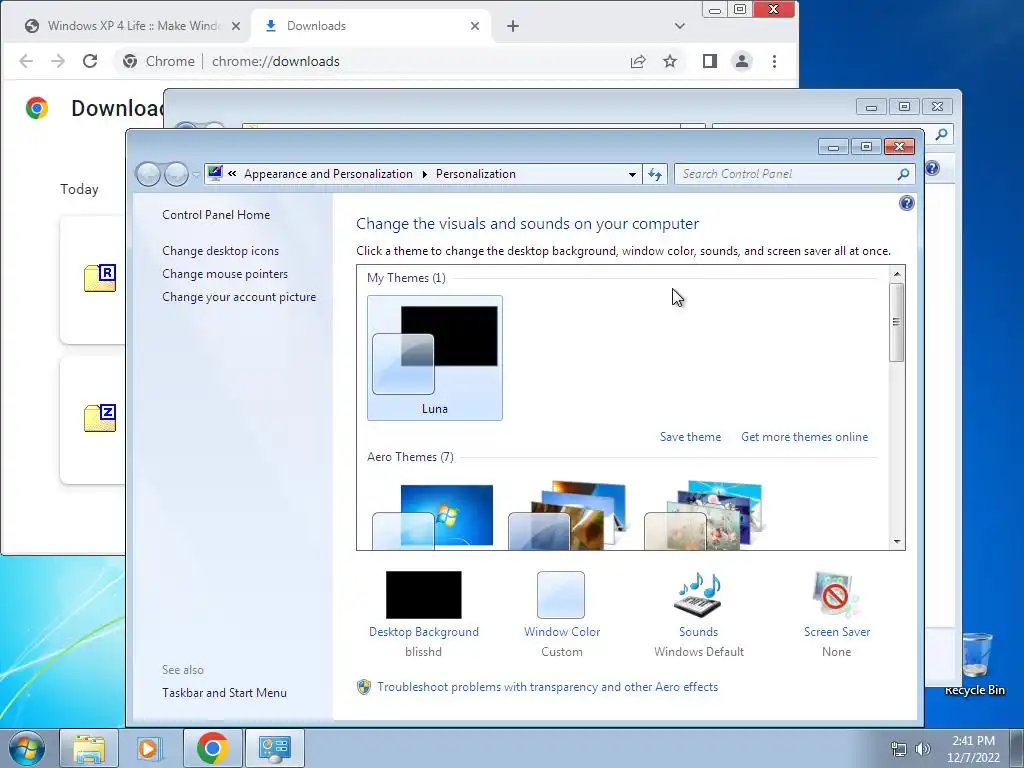Click the Recycle Bin desktop icon

(x=975, y=664)
